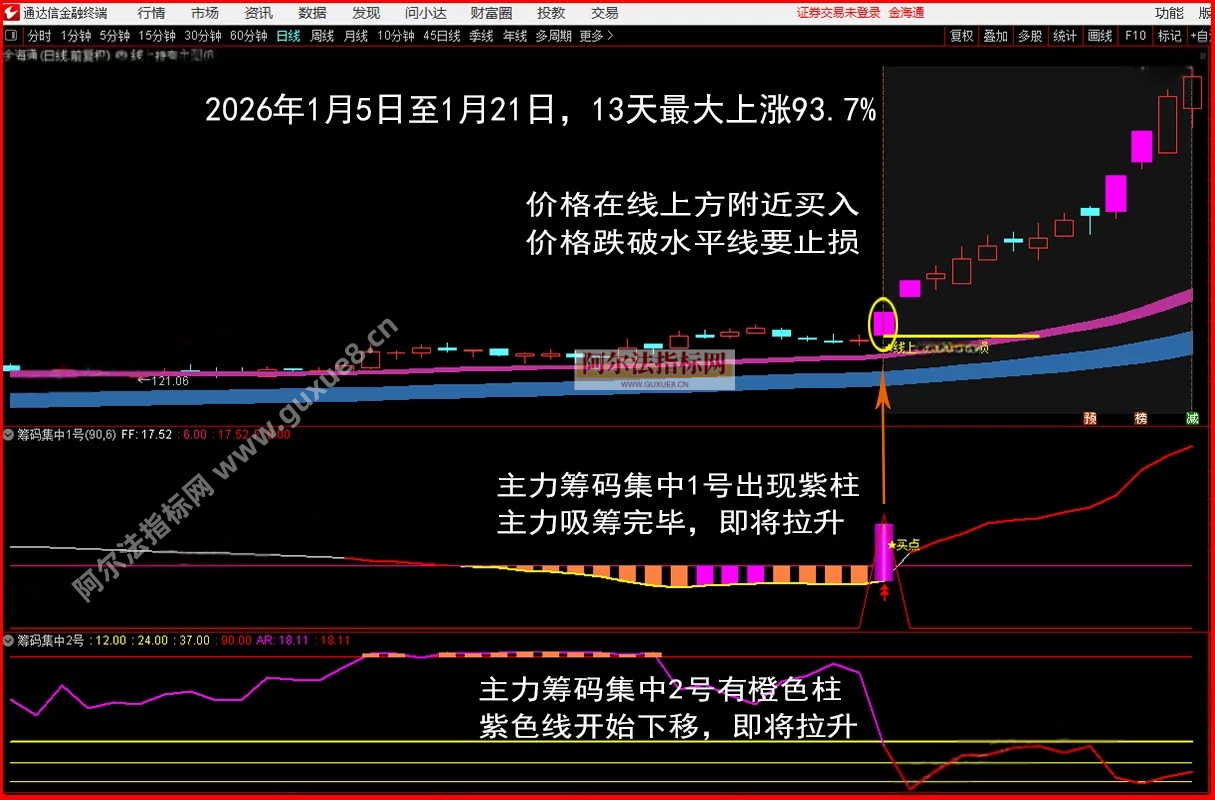Collapse the left panel toggle icon
The height and width of the screenshot is (800, 1215).
click(10, 34)
